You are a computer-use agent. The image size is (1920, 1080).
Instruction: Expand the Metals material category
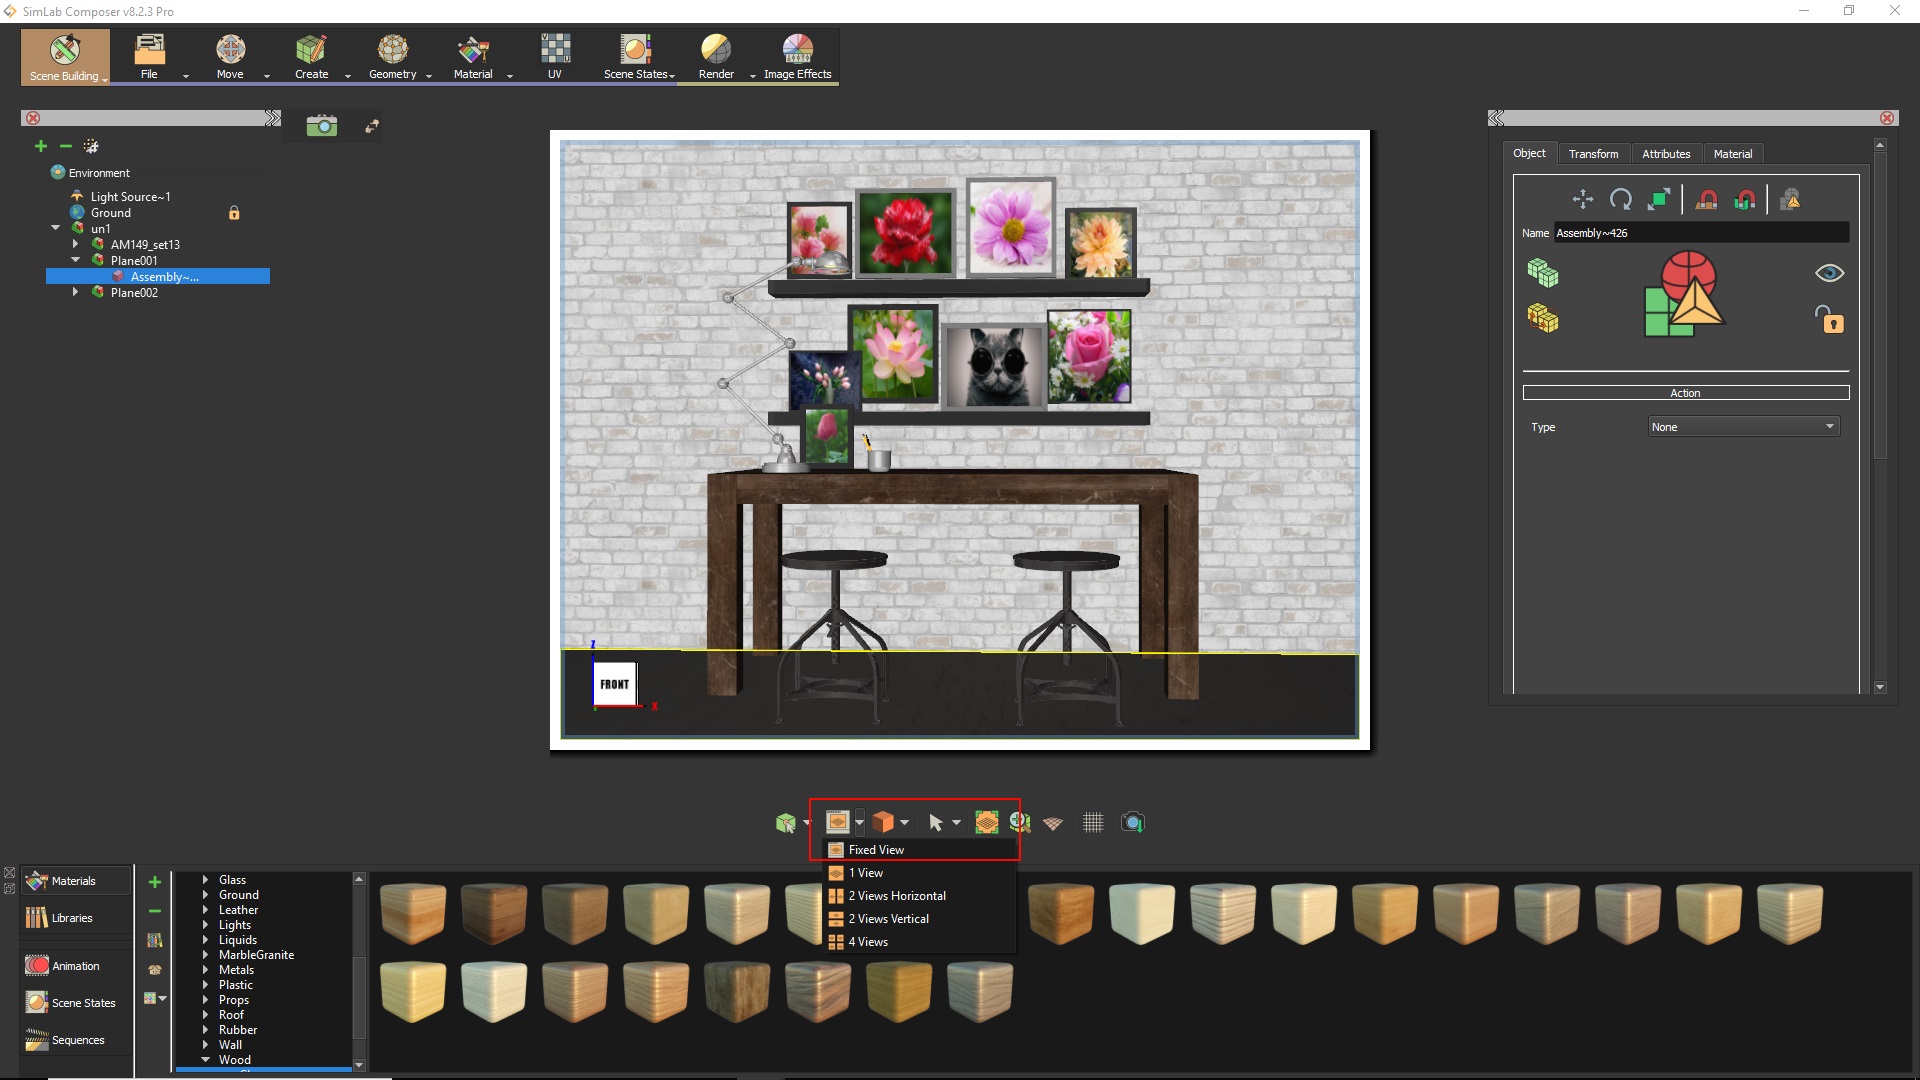pos(205,970)
